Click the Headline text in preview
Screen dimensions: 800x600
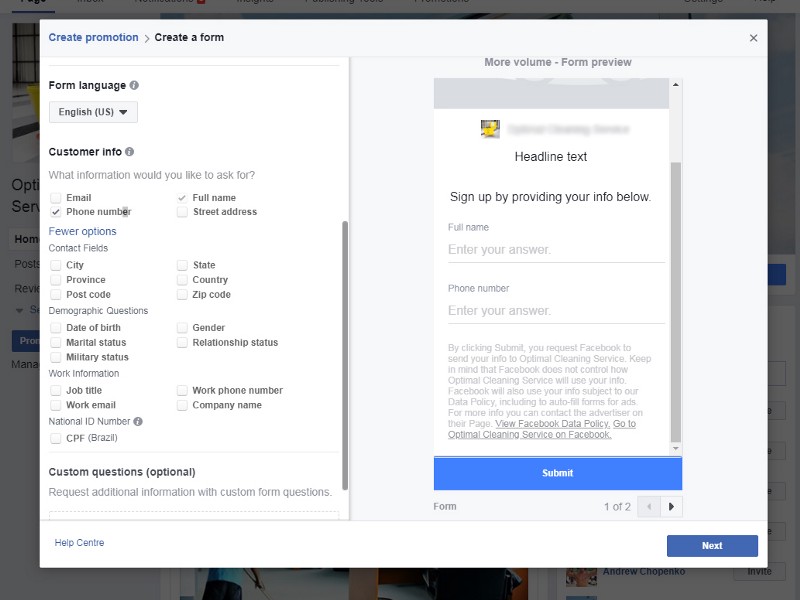pyautogui.click(x=551, y=157)
